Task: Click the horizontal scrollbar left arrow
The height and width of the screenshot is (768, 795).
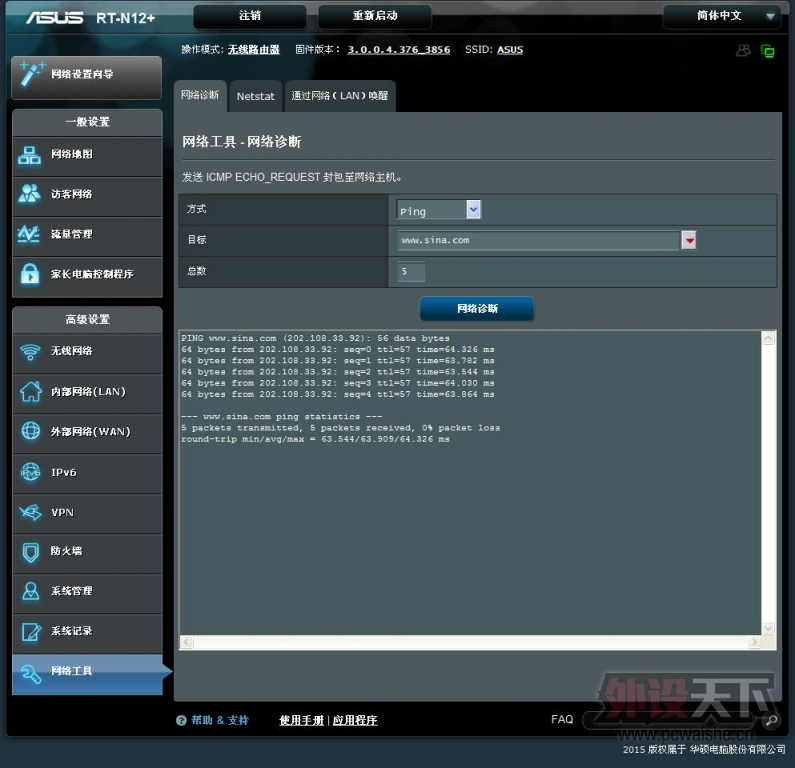Action: [187, 642]
